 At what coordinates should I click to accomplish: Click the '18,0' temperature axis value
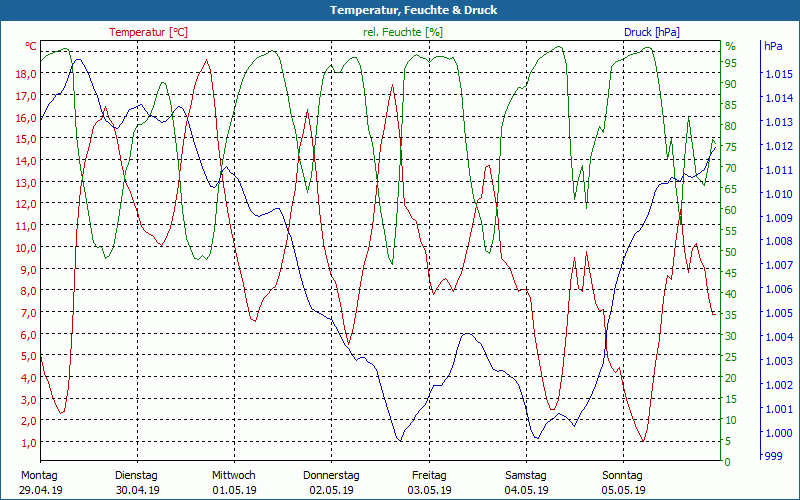26,74
